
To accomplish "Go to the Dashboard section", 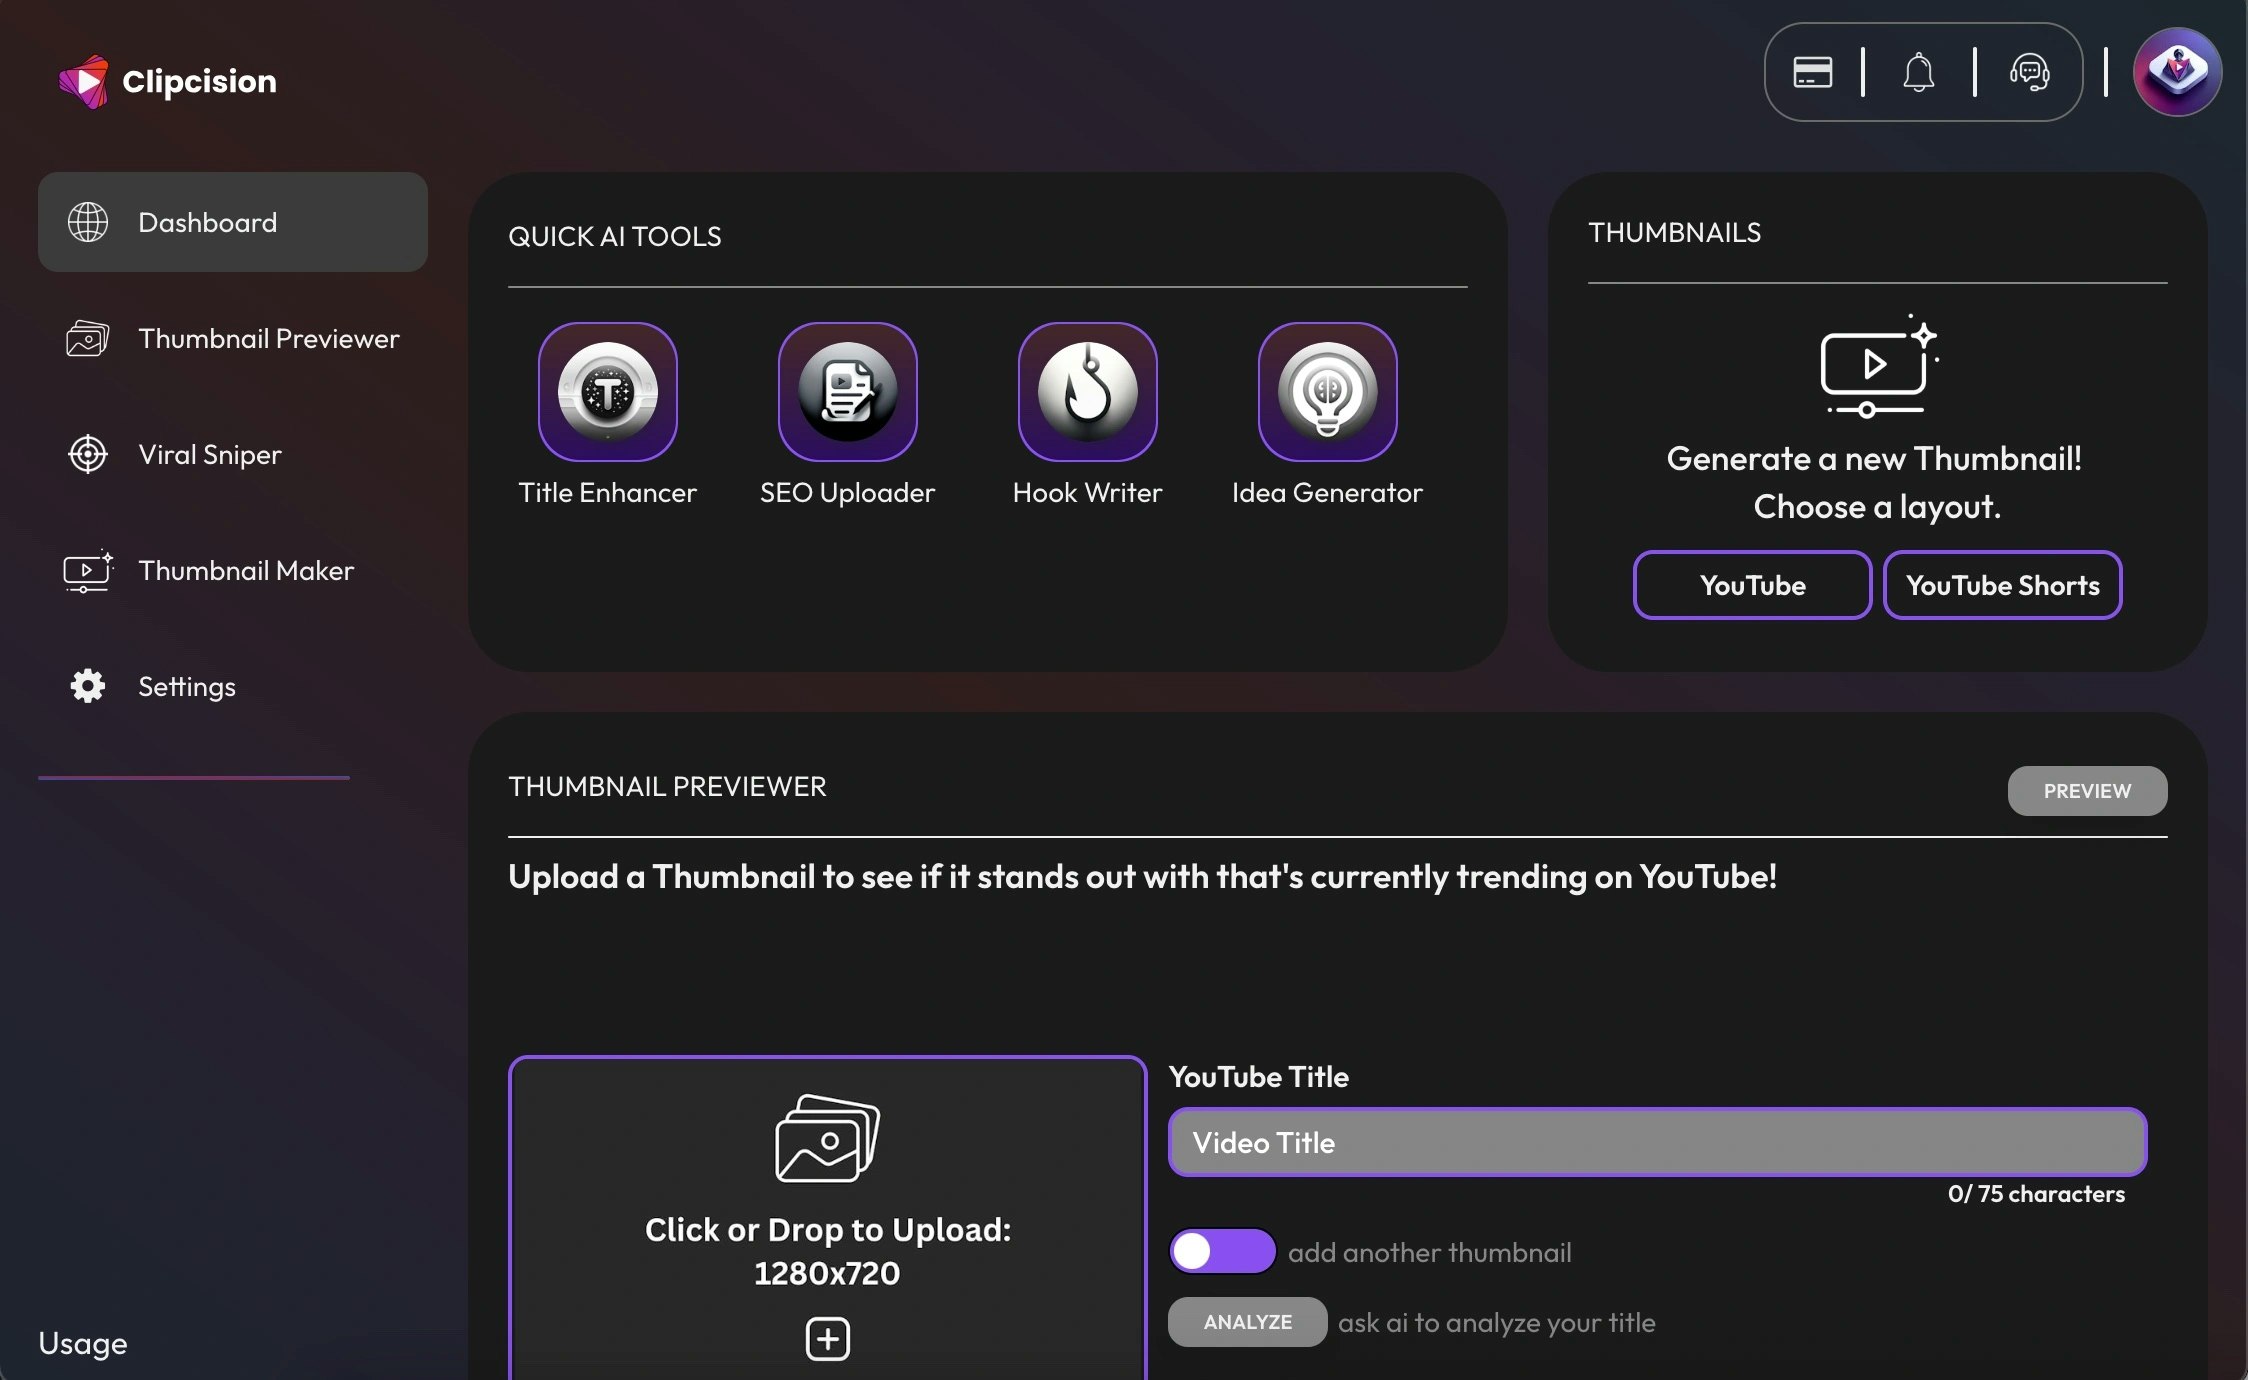I will click(x=207, y=222).
